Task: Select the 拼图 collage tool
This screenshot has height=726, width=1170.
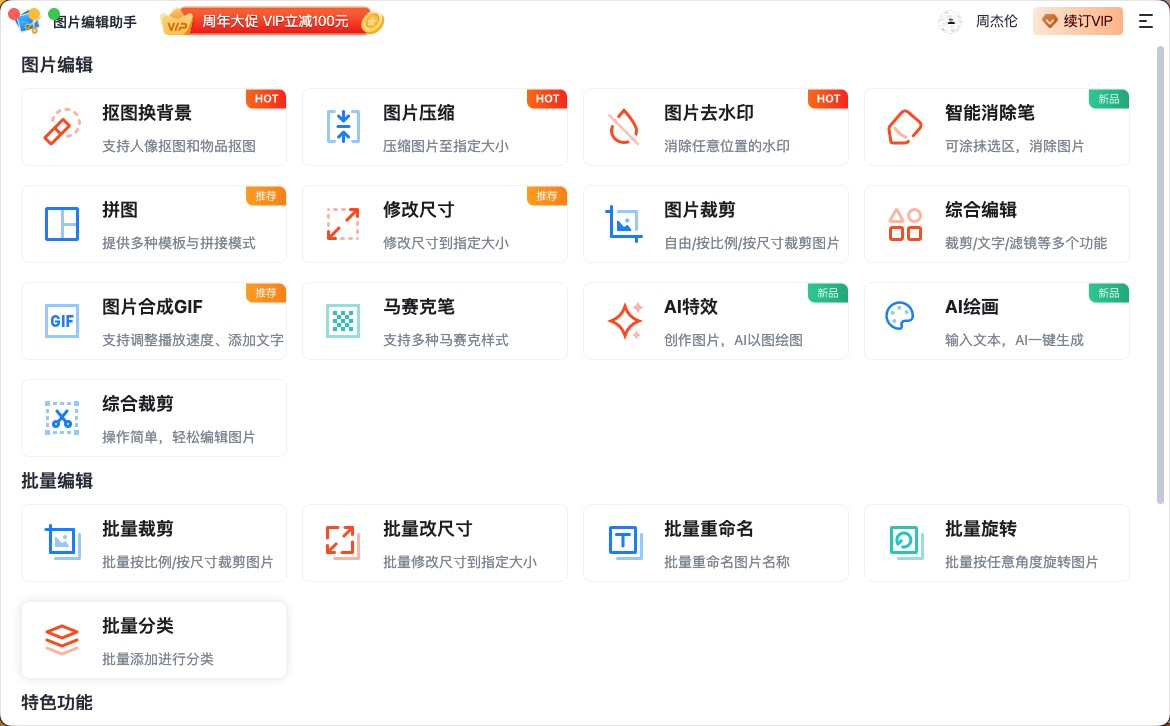Action: (154, 224)
